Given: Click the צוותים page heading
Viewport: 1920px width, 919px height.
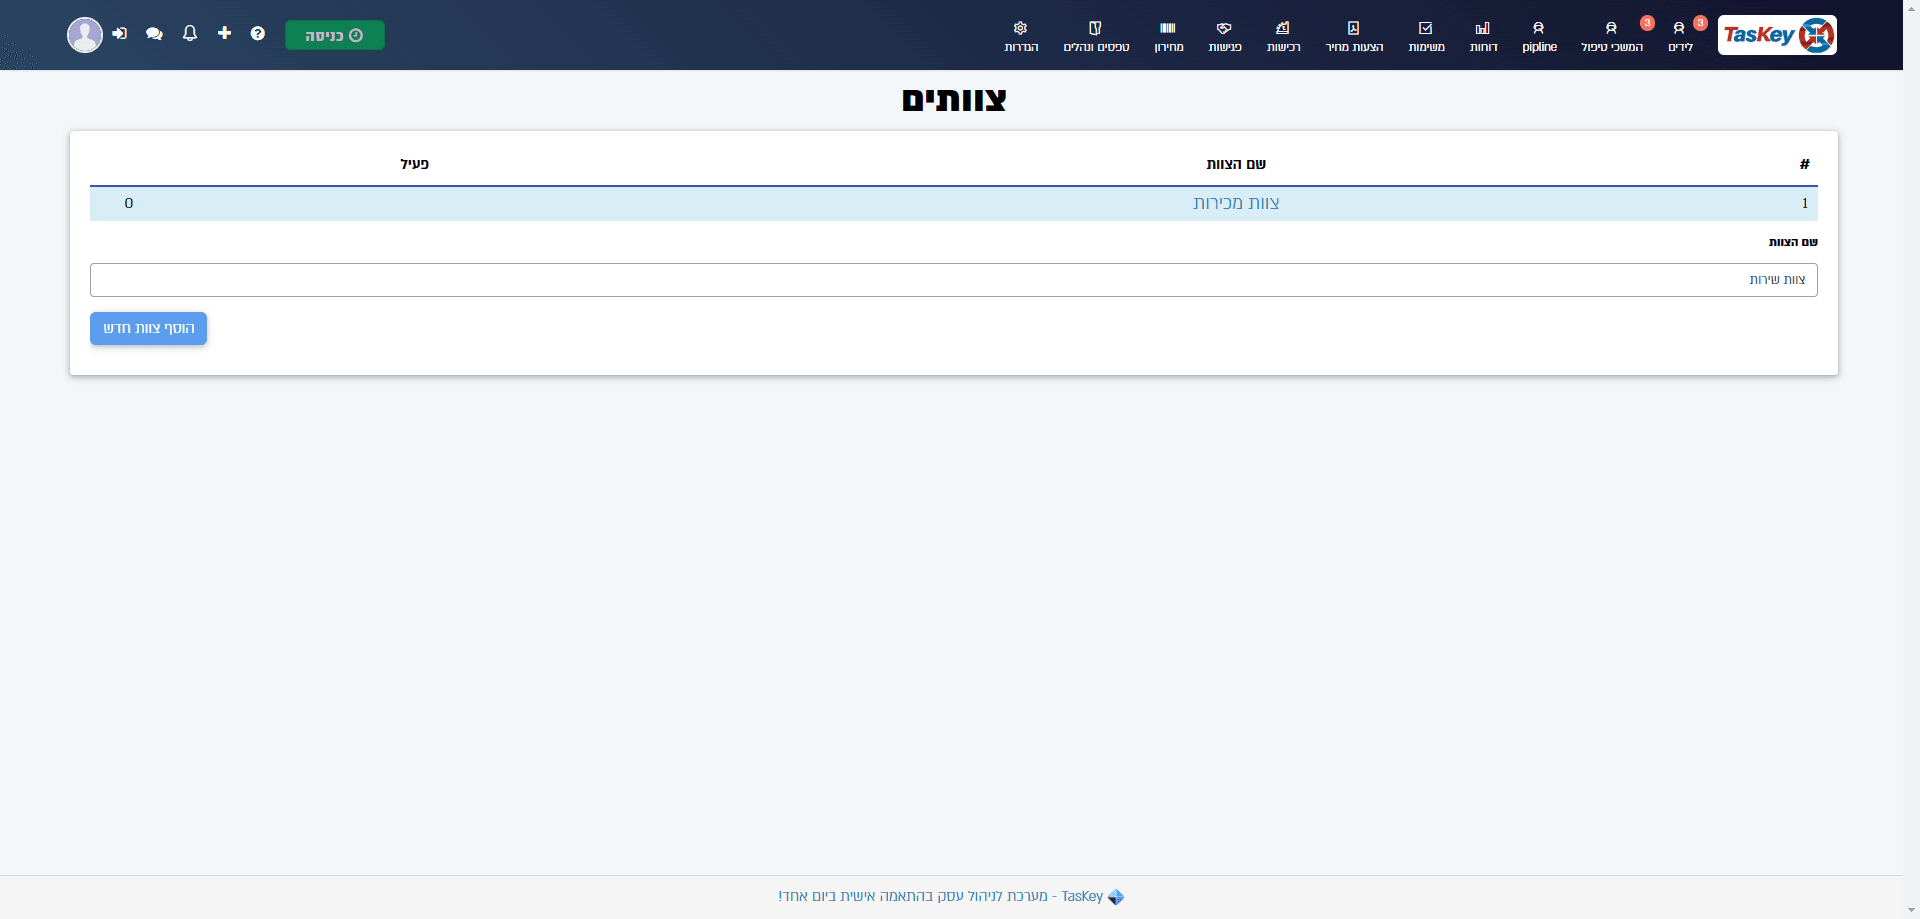Looking at the screenshot, I should (x=954, y=100).
